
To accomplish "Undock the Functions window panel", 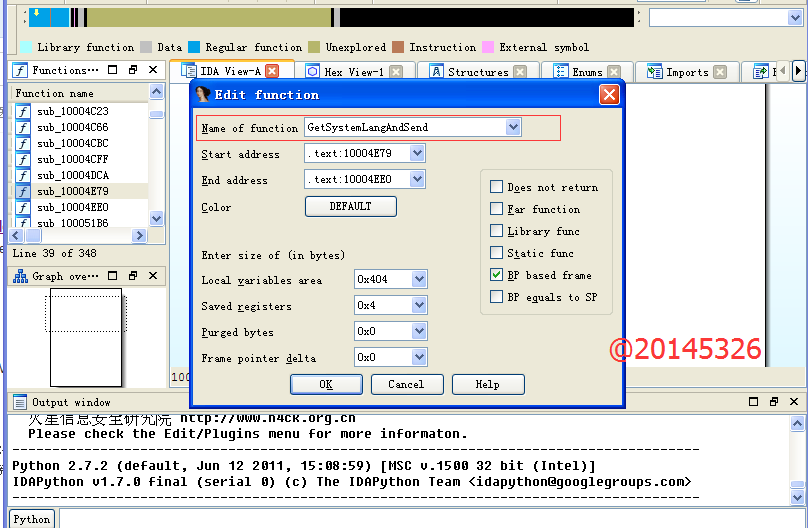I will click(133, 70).
